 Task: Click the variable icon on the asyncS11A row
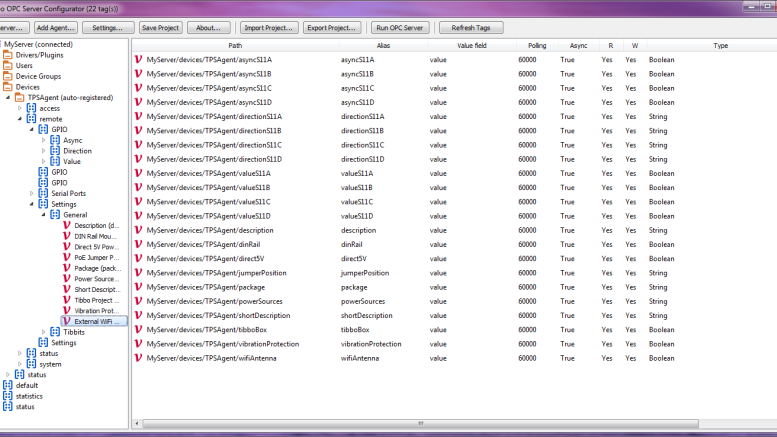pos(138,60)
